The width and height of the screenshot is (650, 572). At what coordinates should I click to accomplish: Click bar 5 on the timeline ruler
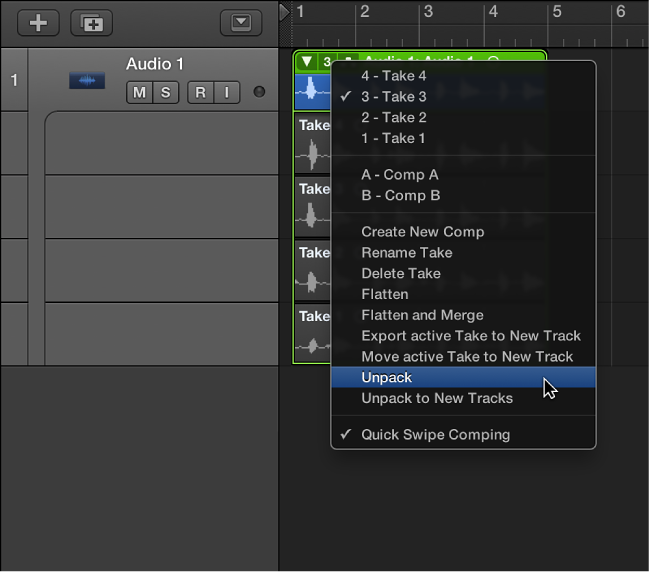point(557,12)
